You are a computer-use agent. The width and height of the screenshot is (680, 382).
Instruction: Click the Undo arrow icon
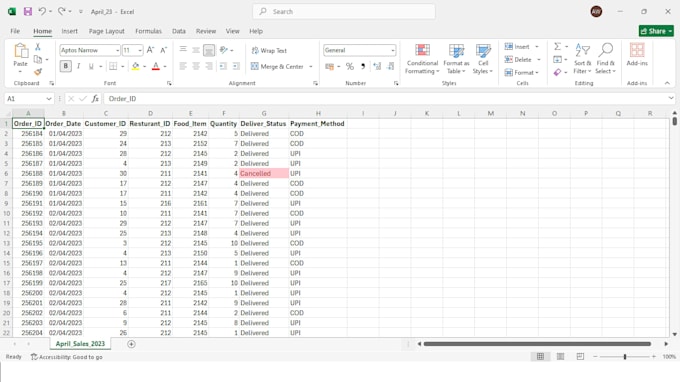pos(42,11)
